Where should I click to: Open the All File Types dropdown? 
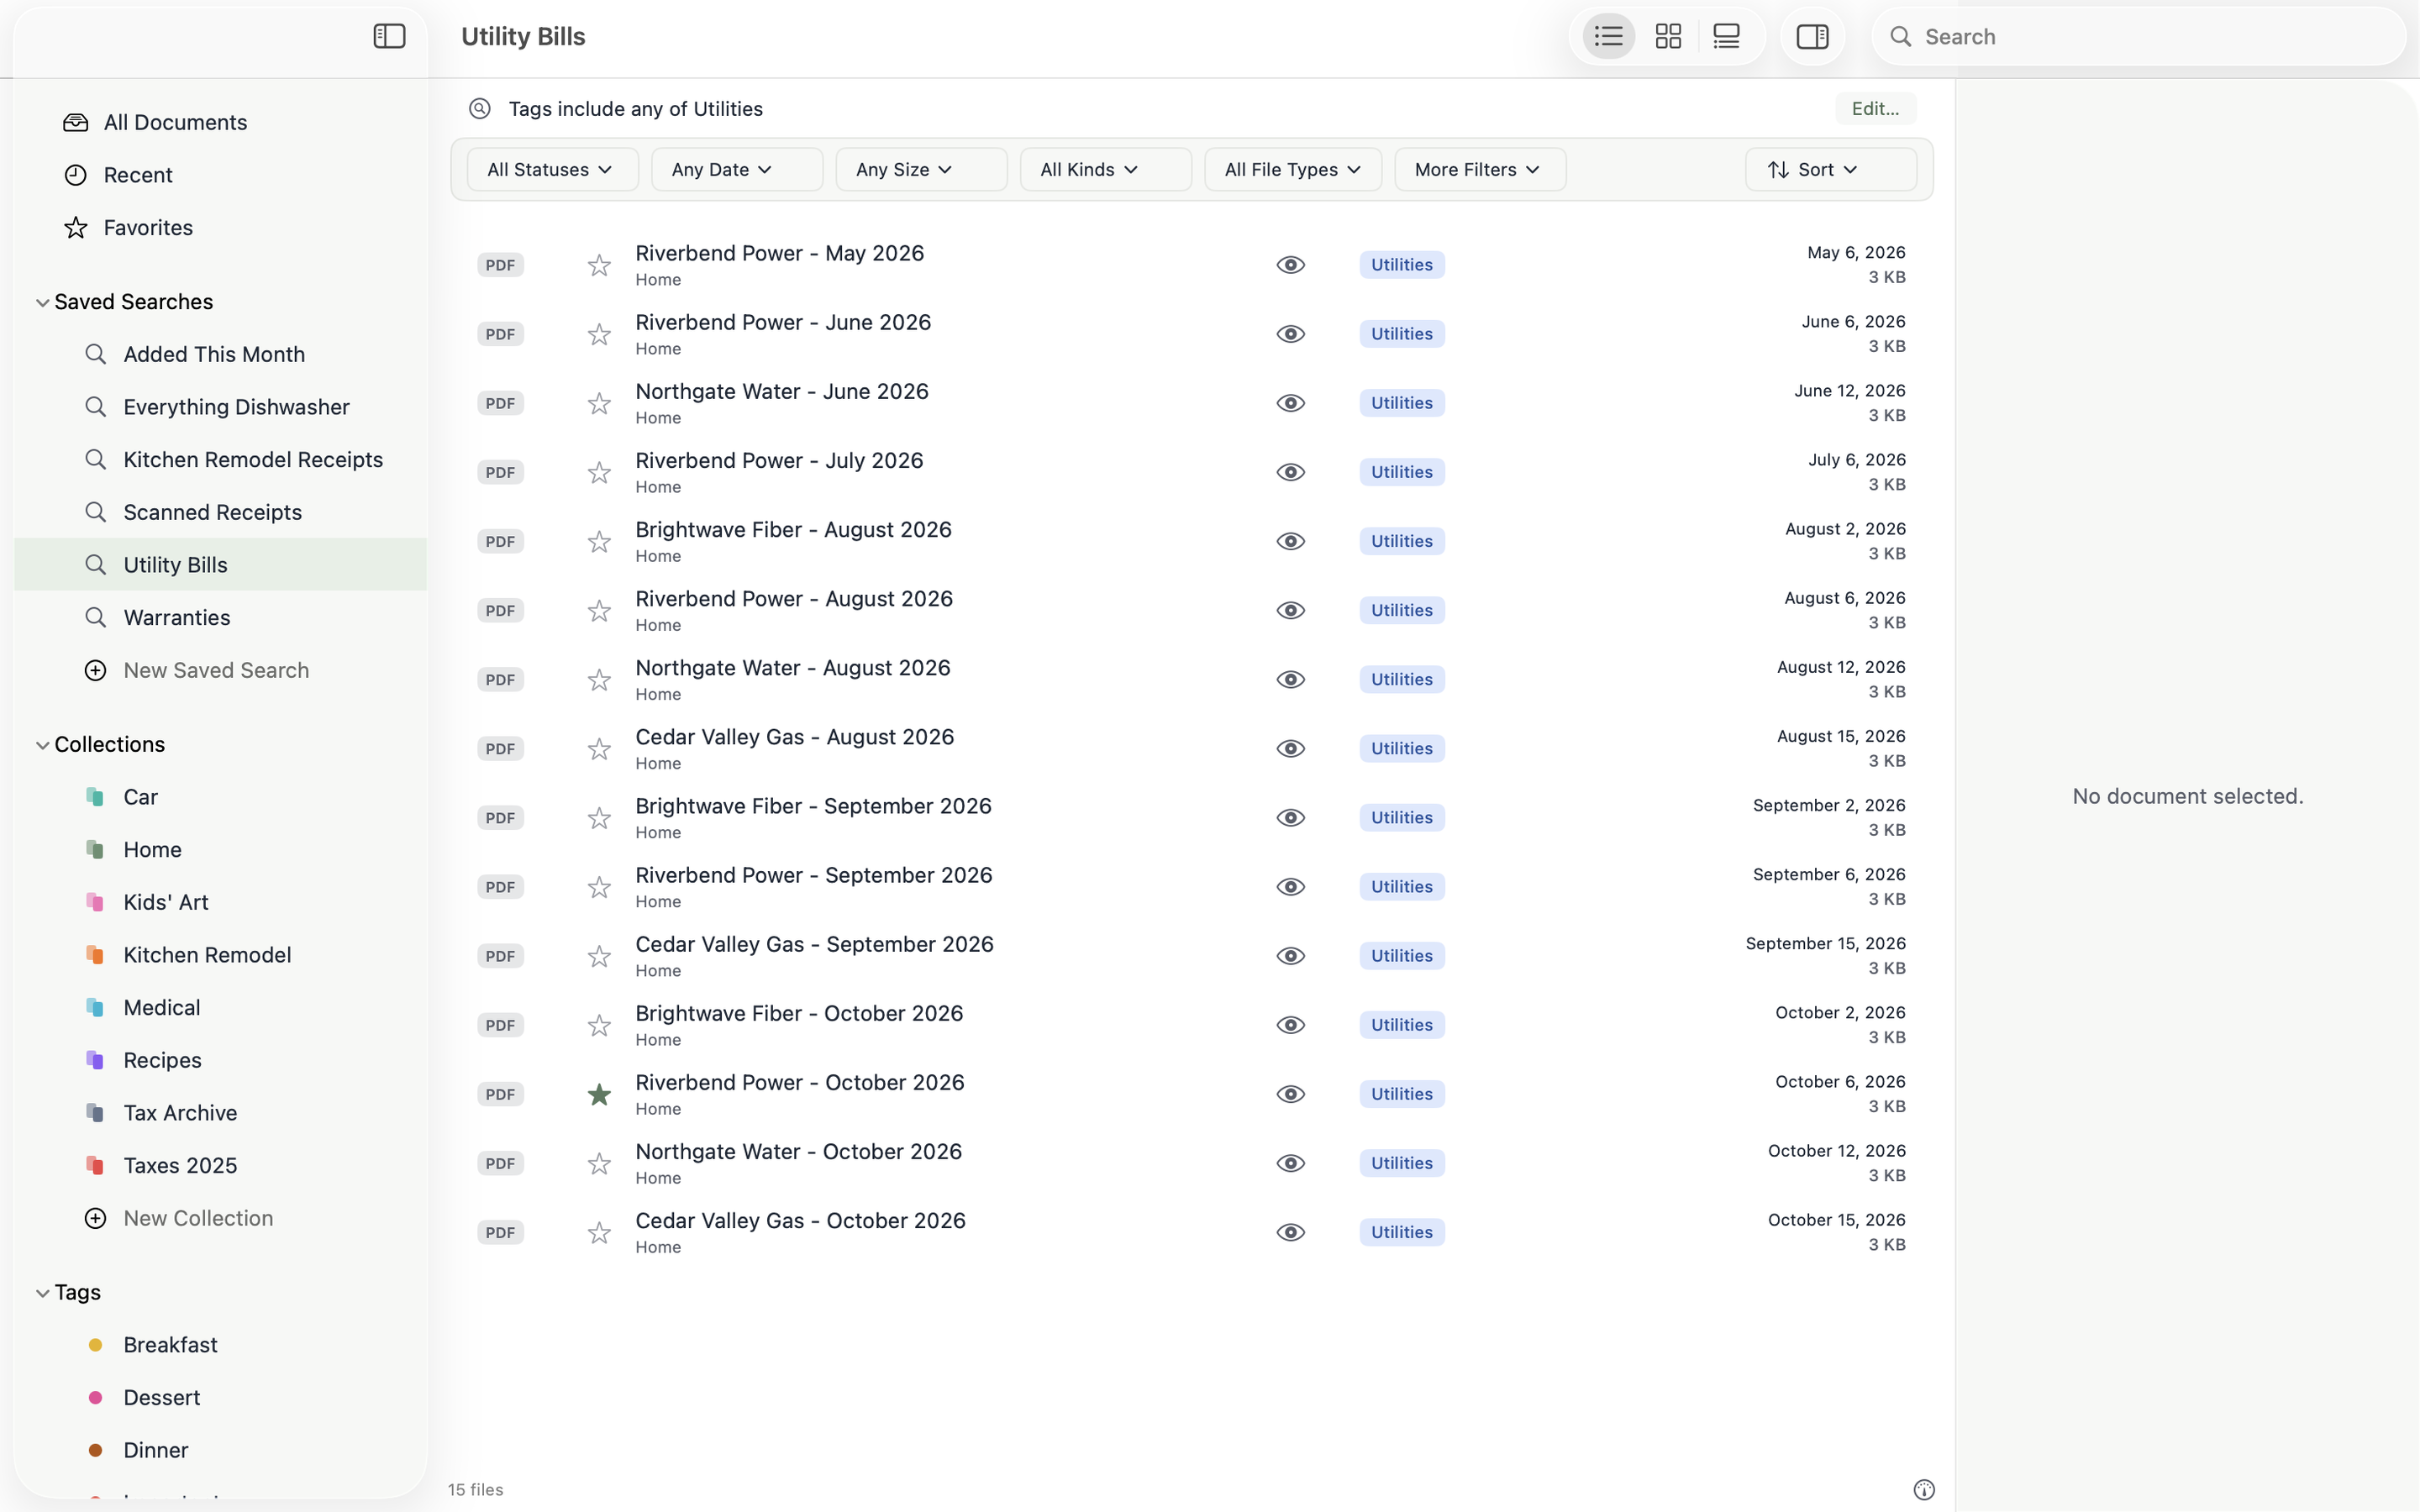[x=1293, y=170]
